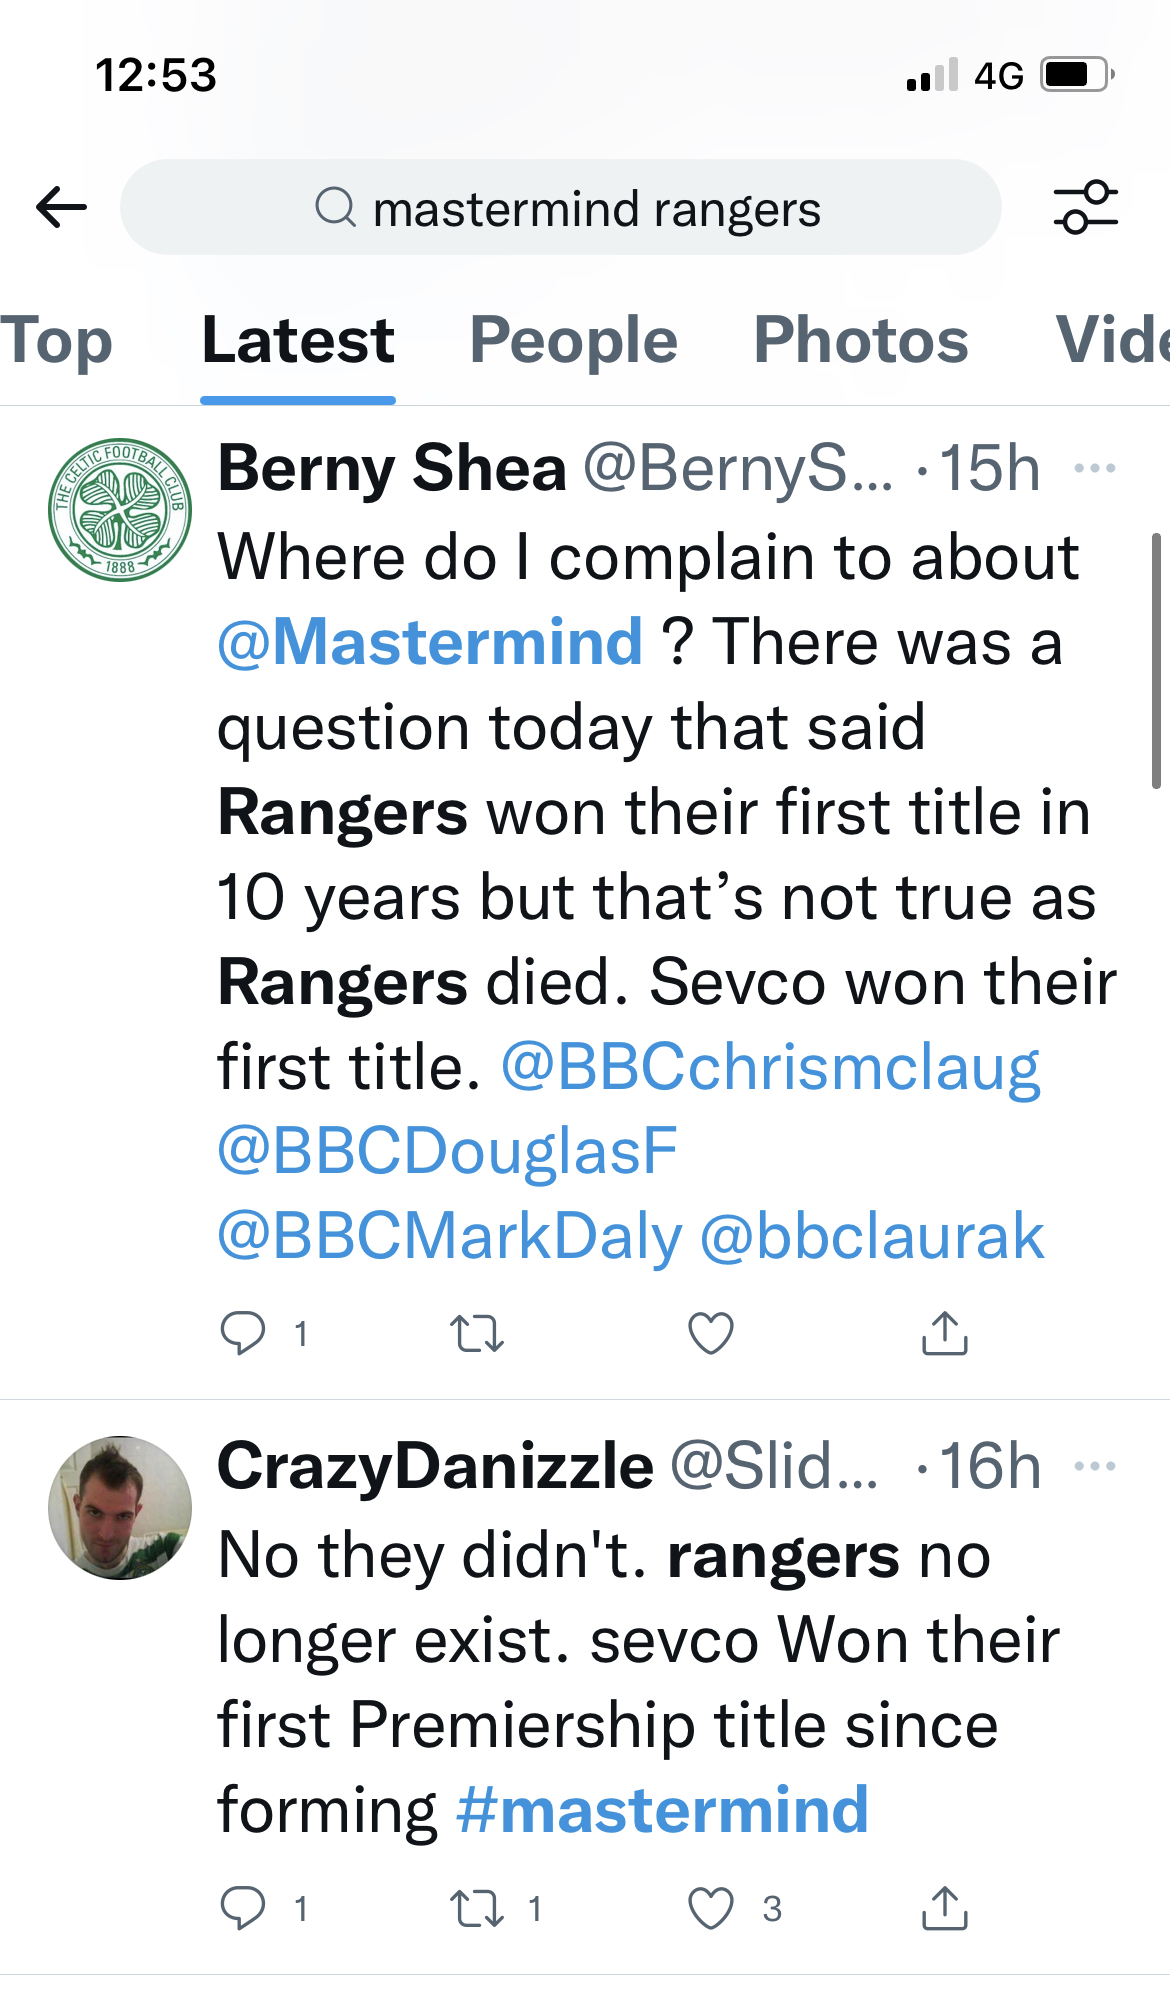This screenshot has height=1989, width=1170.
Task: Open the @Mastermind mention link
Action: point(430,642)
